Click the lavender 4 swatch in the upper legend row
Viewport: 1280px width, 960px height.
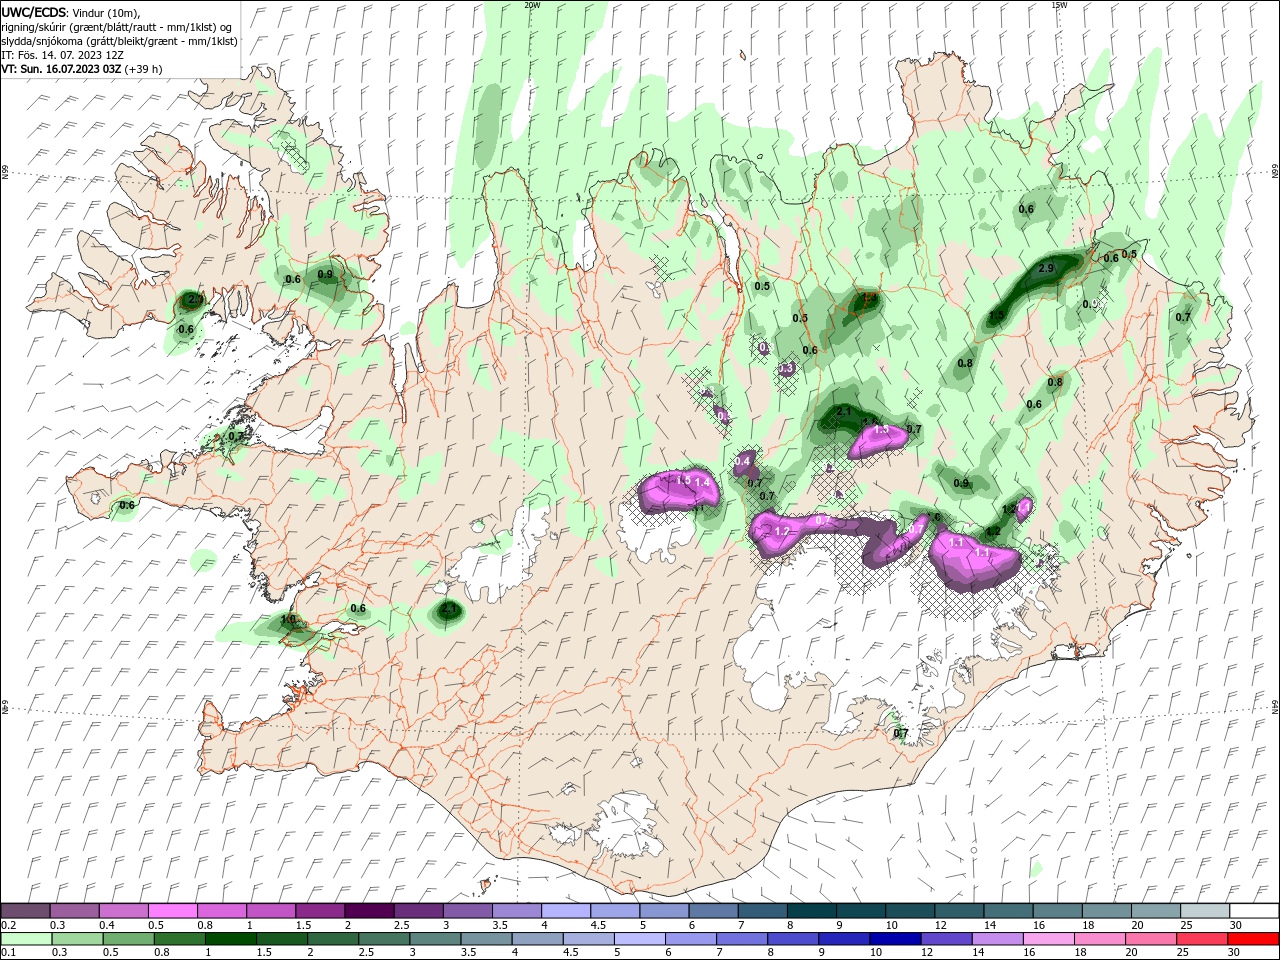pyautogui.click(x=565, y=911)
